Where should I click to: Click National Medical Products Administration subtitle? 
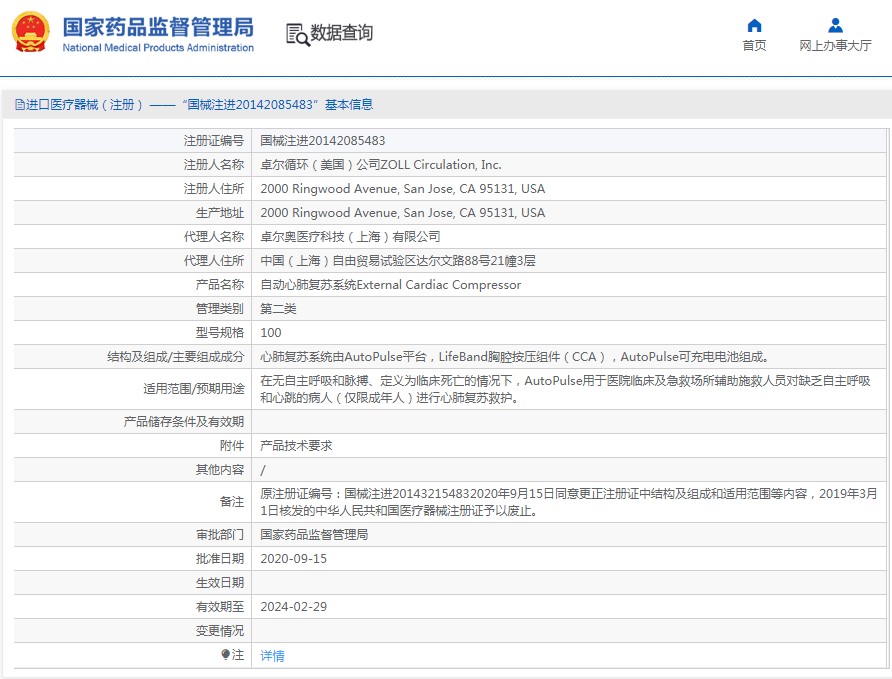[158, 48]
